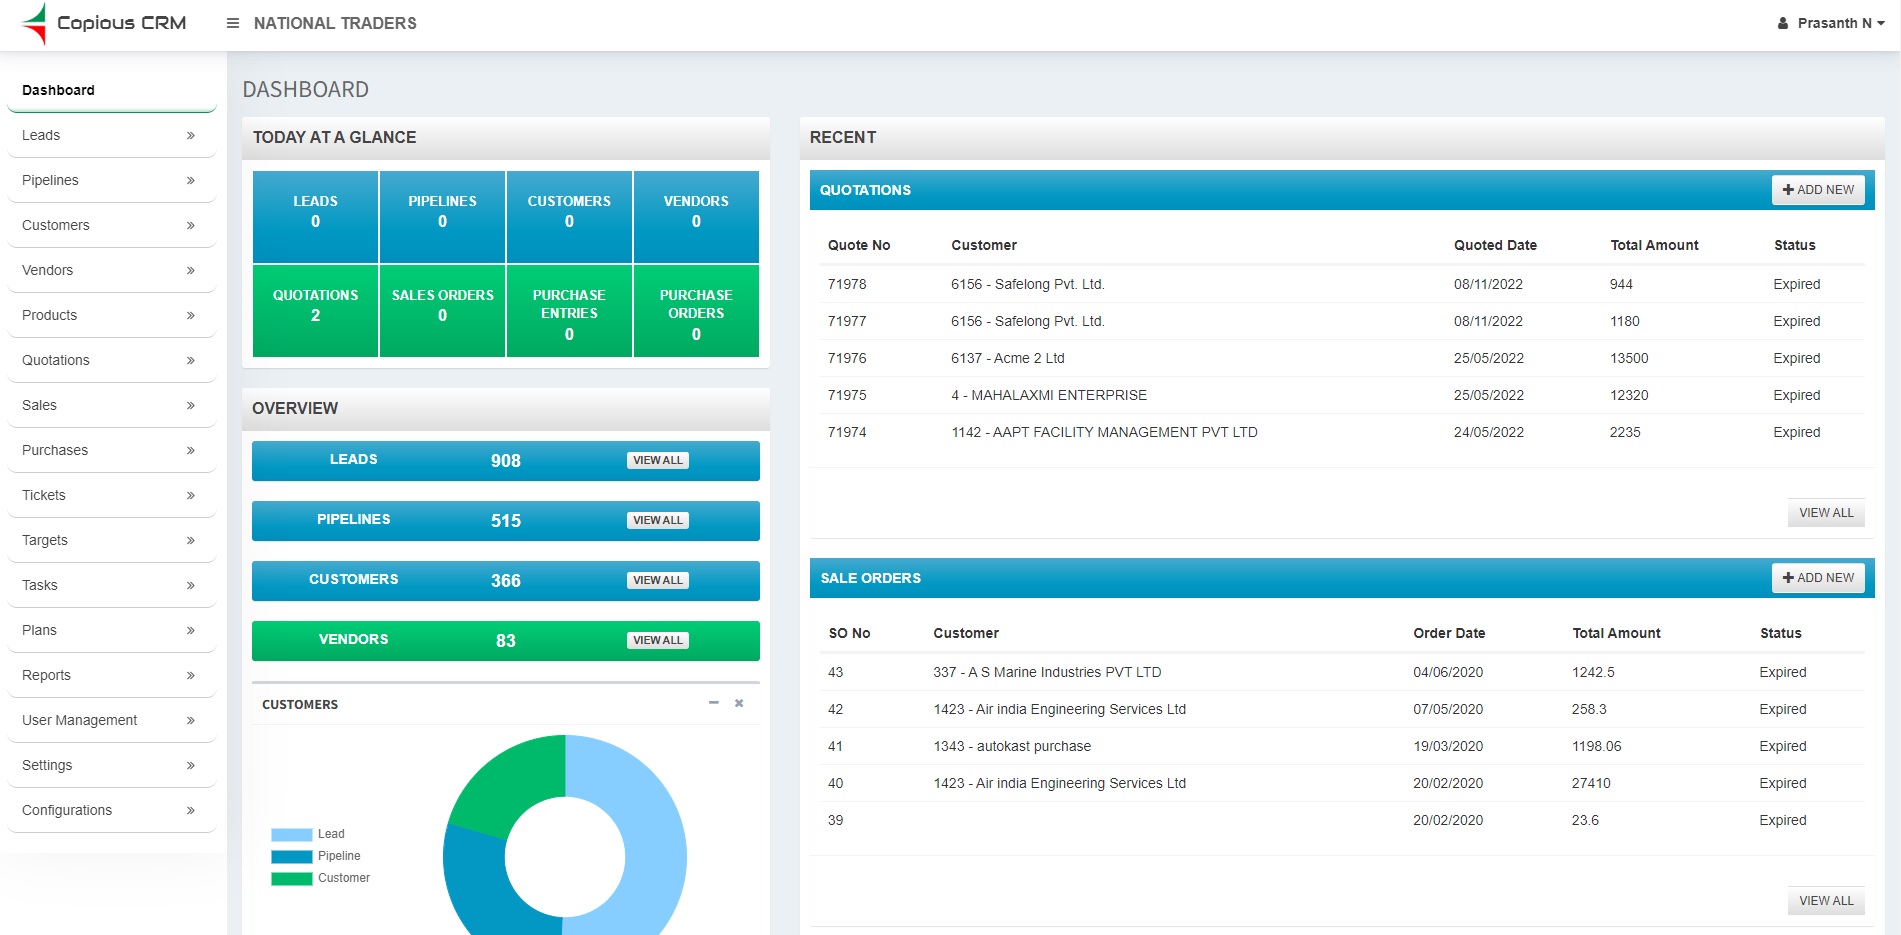Viewport: 1901px width, 935px height.
Task: Open the Purchases section from the sidebar
Action: point(110,450)
